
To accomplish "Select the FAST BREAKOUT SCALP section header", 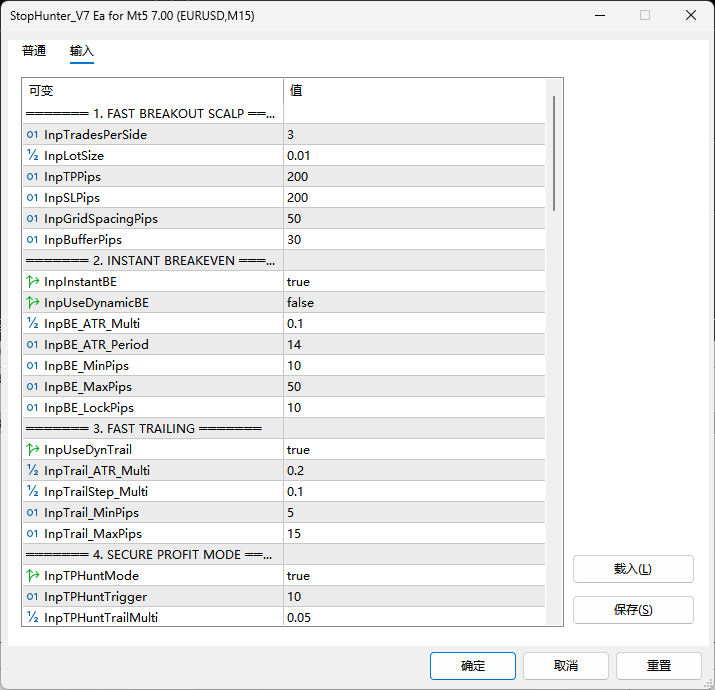I will [150, 114].
